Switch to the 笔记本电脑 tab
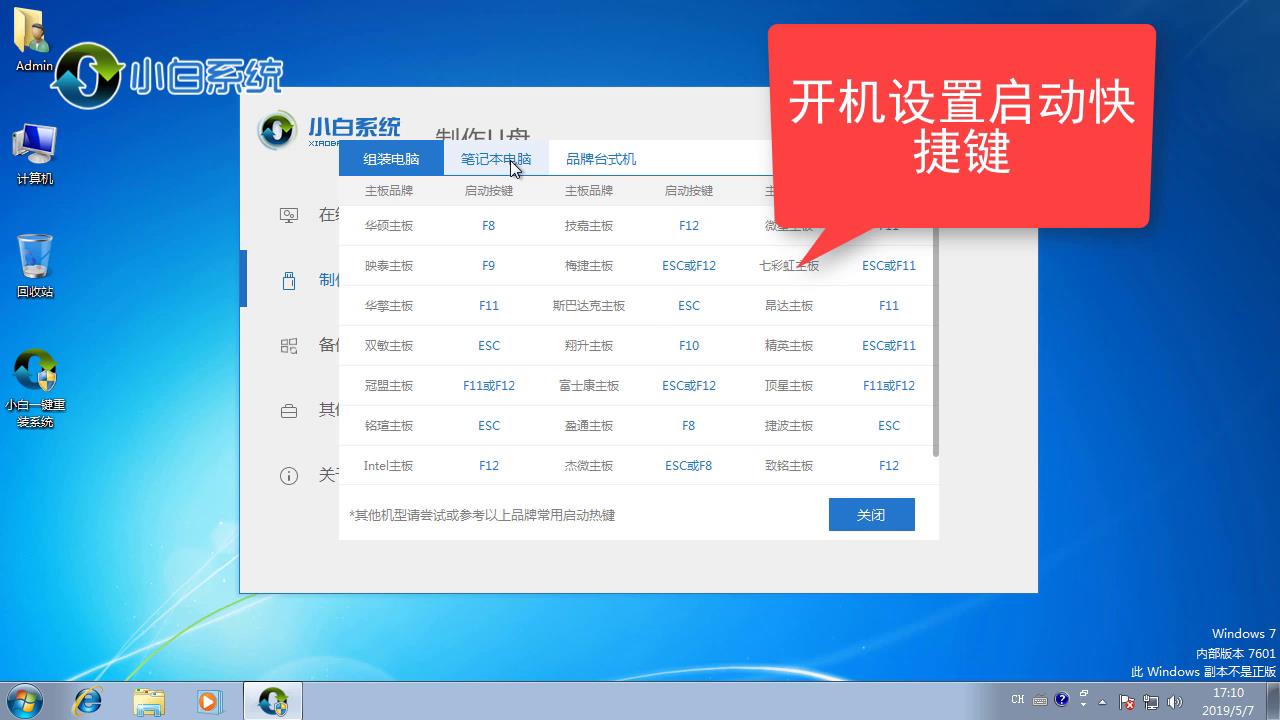Image resolution: width=1280 pixels, height=720 pixels. point(496,158)
